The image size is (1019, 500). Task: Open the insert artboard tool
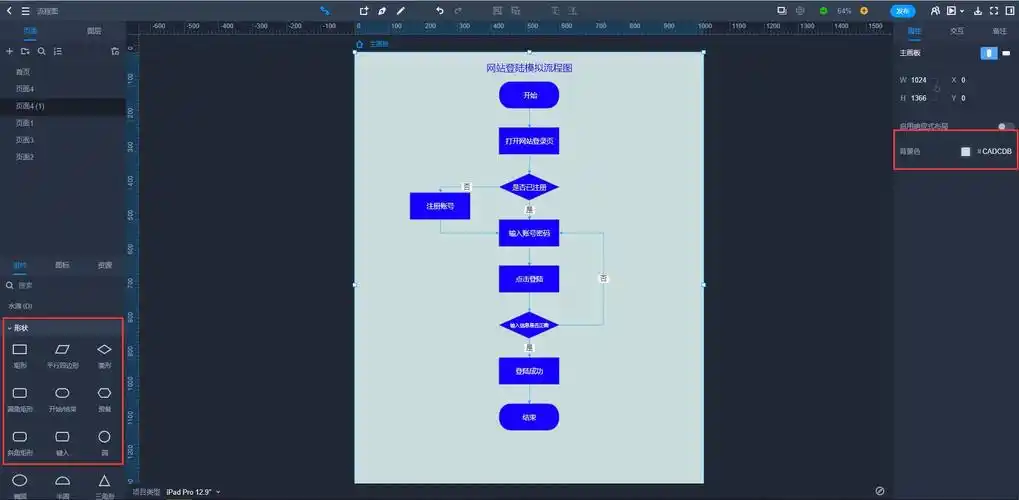(x=364, y=10)
